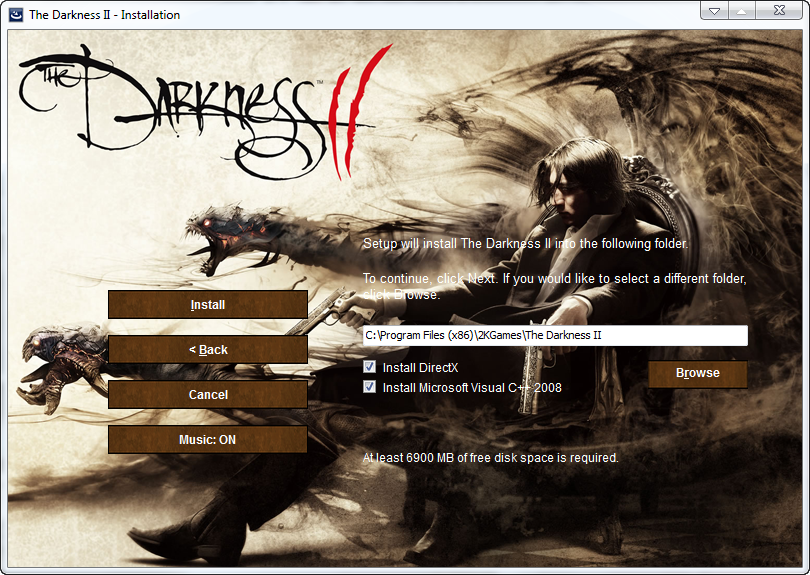This screenshot has height=575, width=810.
Task: Click the window title 'The Darkness II - Installation'
Action: pos(104,15)
